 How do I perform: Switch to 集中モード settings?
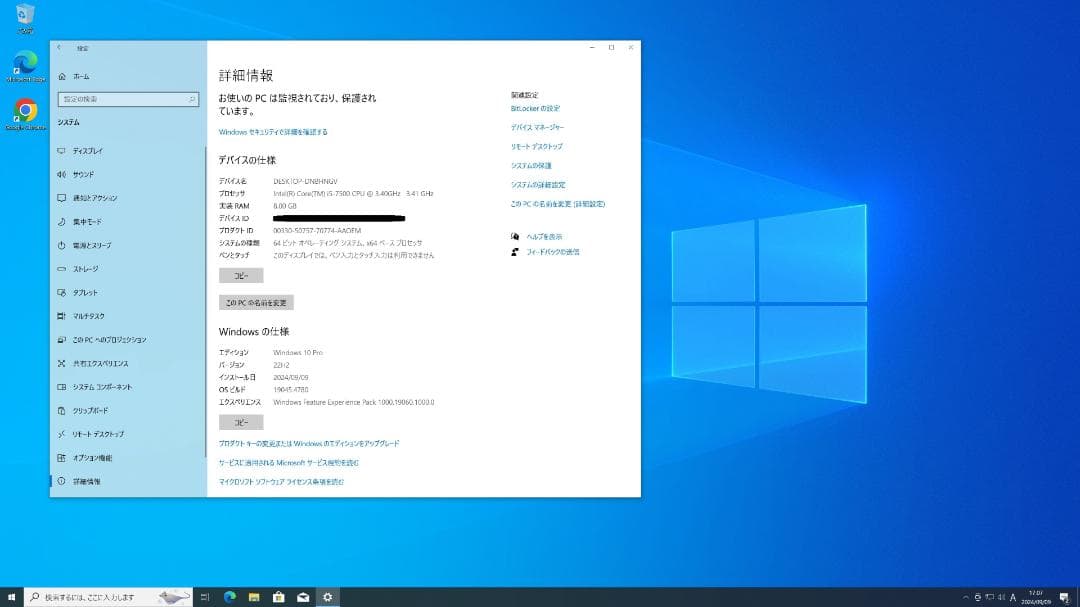click(x=88, y=221)
